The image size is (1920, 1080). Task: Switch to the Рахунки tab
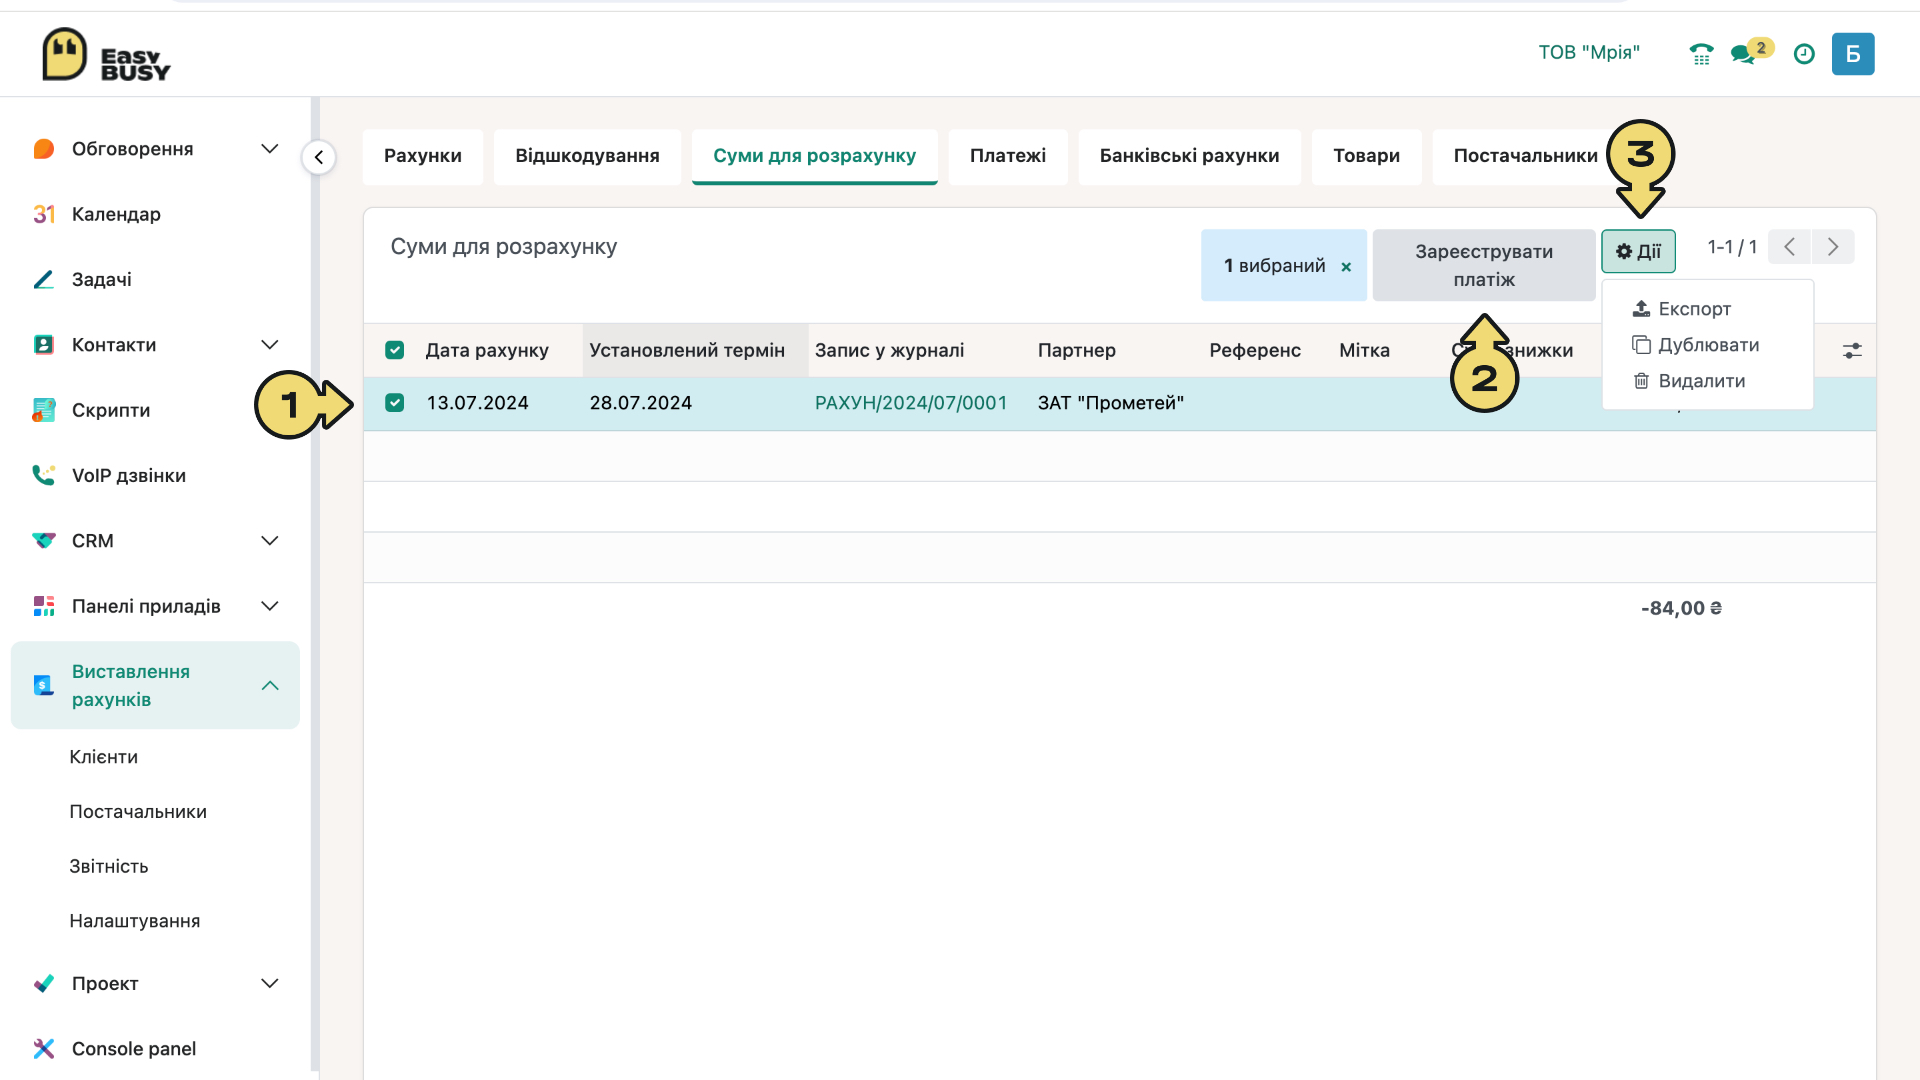[x=423, y=156]
